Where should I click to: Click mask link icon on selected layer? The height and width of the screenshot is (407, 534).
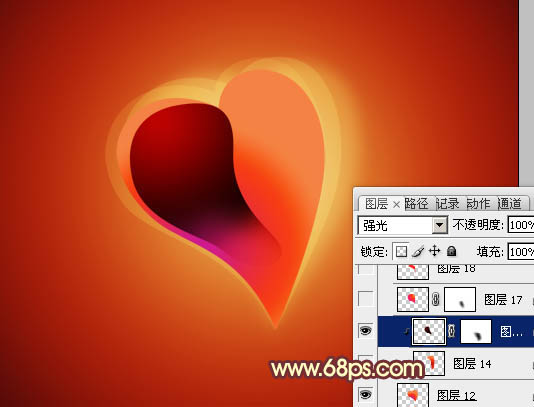(451, 331)
